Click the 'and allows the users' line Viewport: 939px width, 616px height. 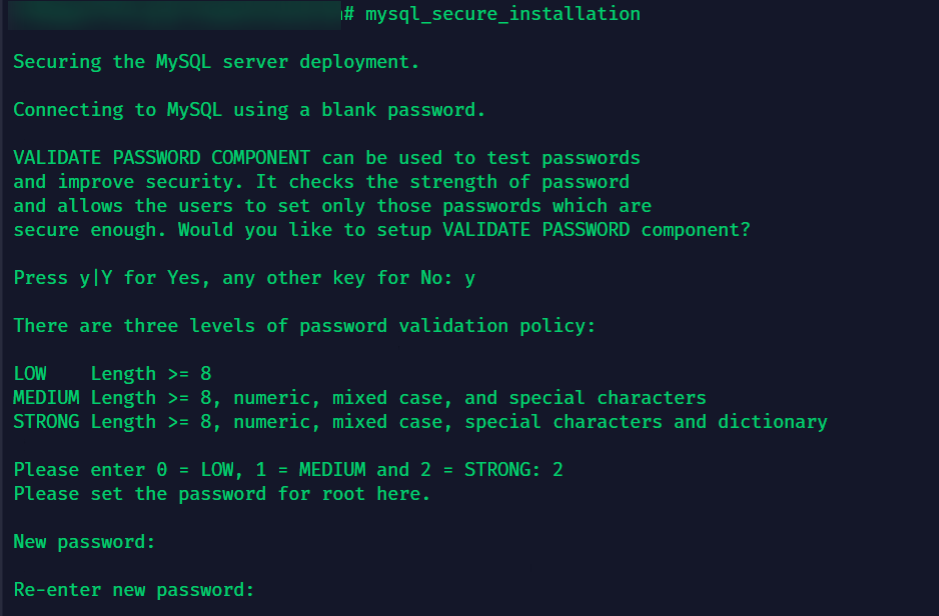click(x=332, y=206)
